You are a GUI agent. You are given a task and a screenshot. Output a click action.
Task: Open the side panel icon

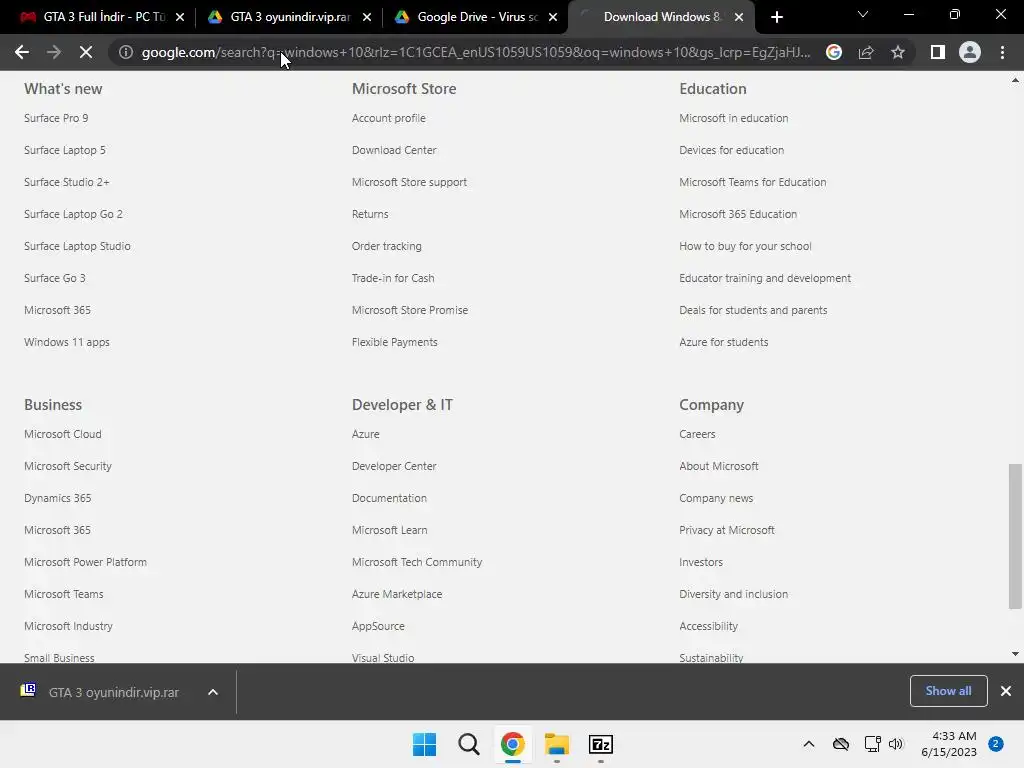click(938, 52)
